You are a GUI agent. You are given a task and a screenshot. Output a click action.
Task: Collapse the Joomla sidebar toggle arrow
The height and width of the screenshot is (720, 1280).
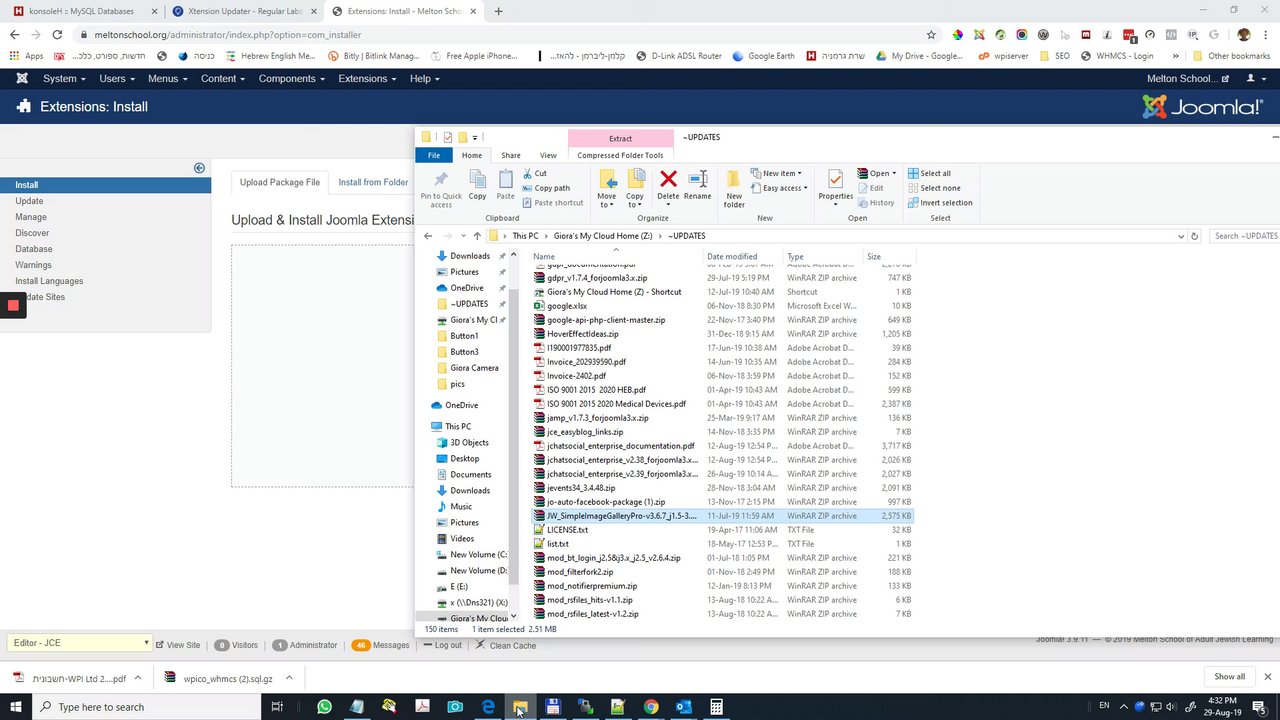coord(199,168)
